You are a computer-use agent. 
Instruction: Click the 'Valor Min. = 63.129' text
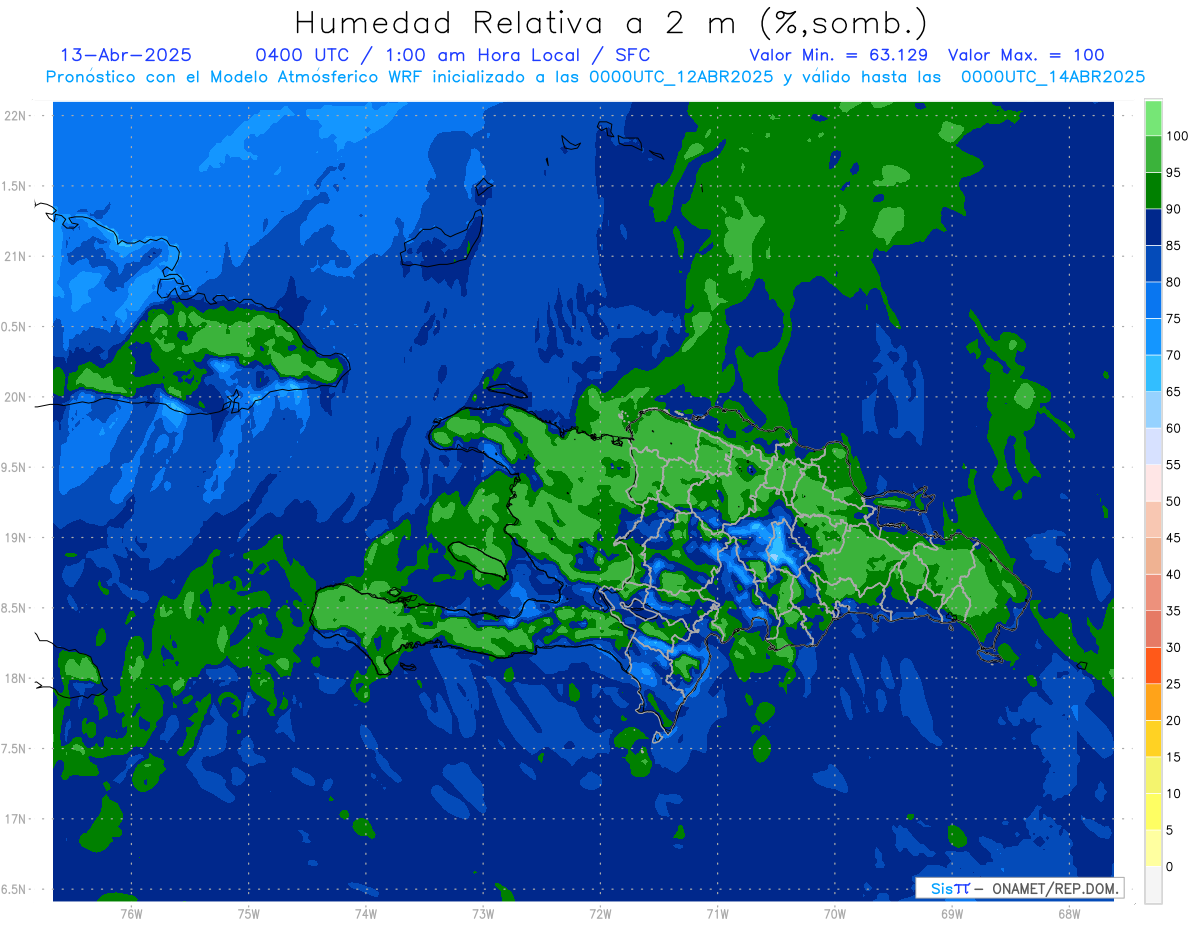[x=838, y=55]
